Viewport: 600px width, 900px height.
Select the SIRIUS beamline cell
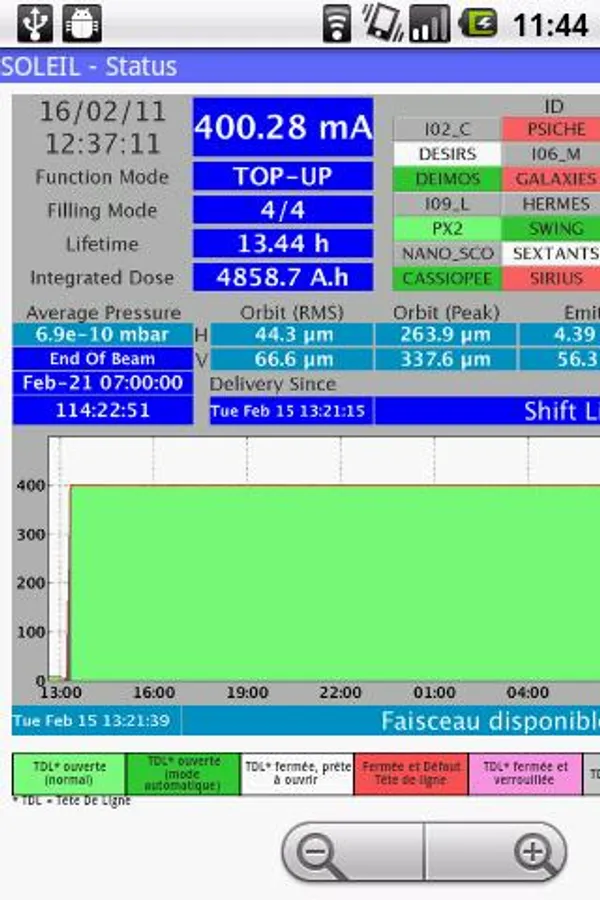(x=552, y=278)
